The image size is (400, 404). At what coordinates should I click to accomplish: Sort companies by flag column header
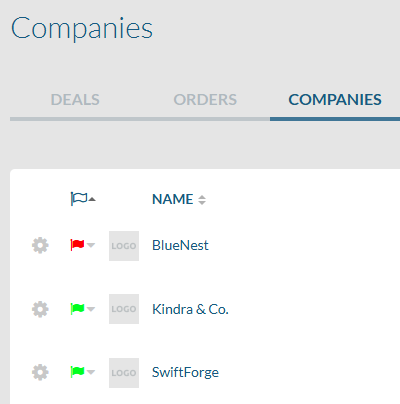pos(83,199)
